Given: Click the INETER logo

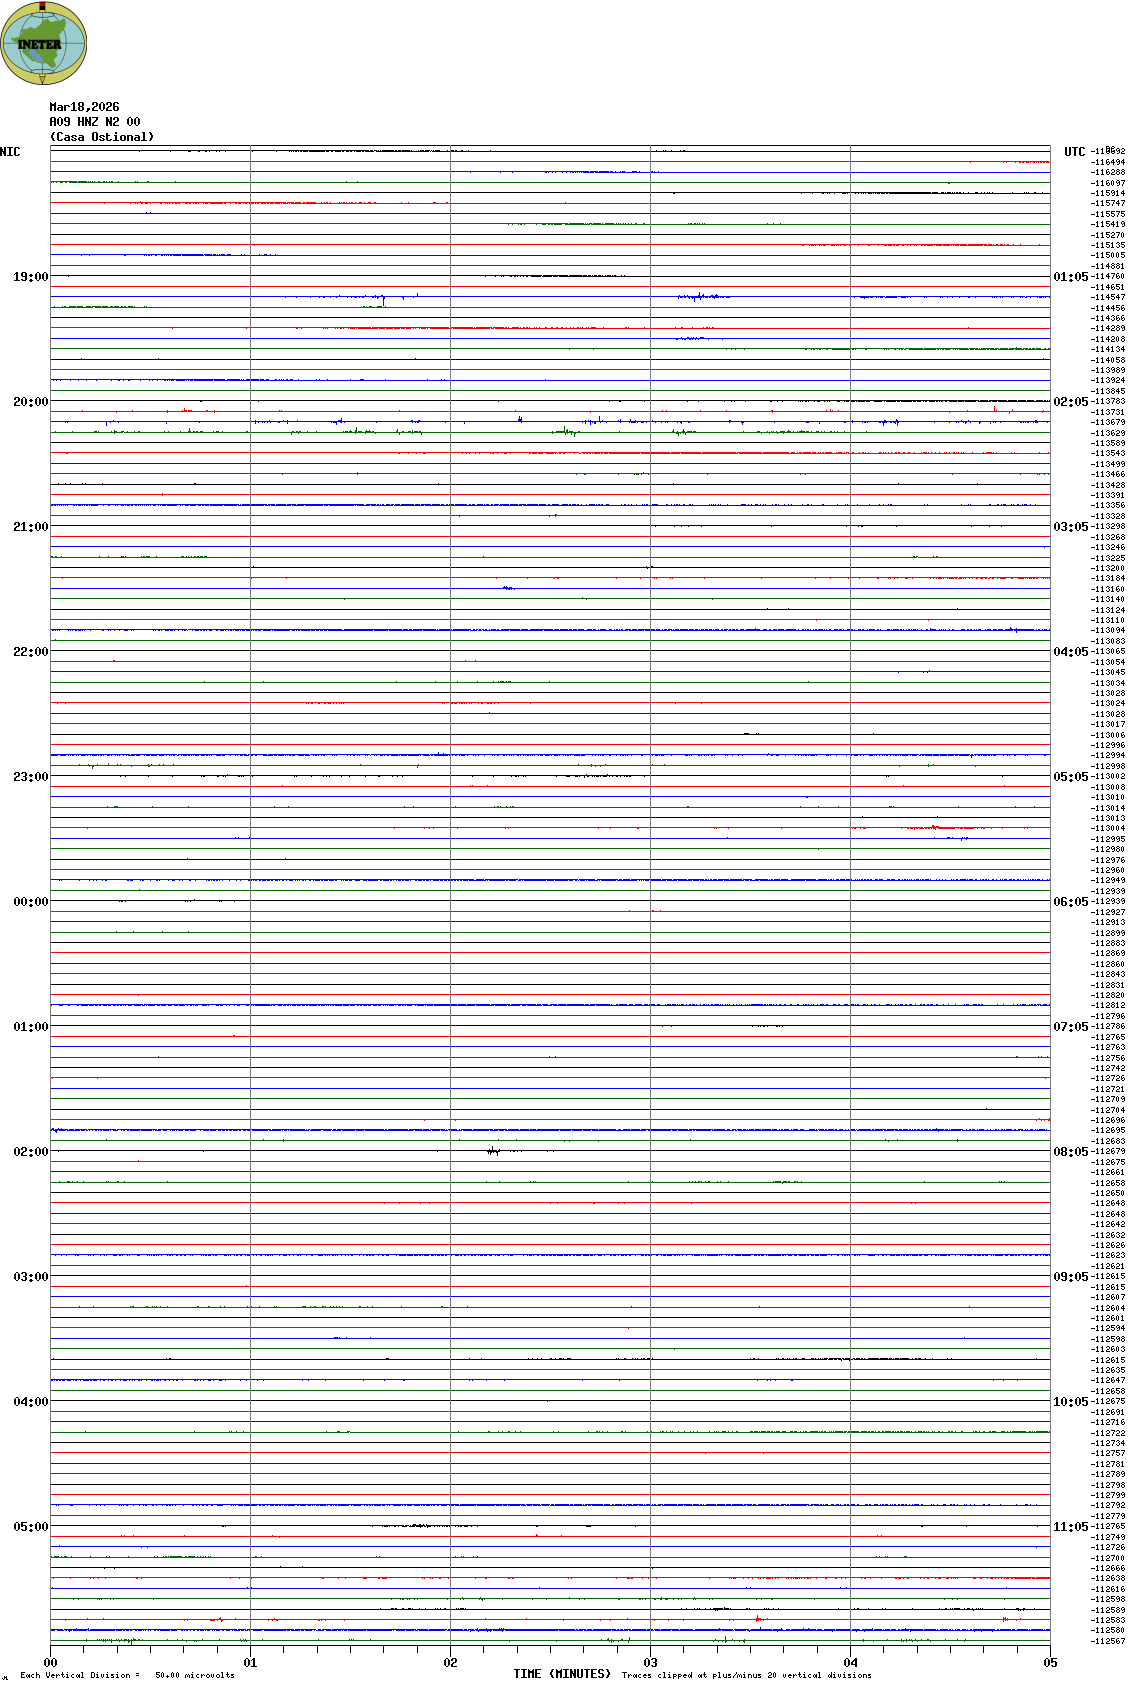Looking at the screenshot, I should [44, 43].
